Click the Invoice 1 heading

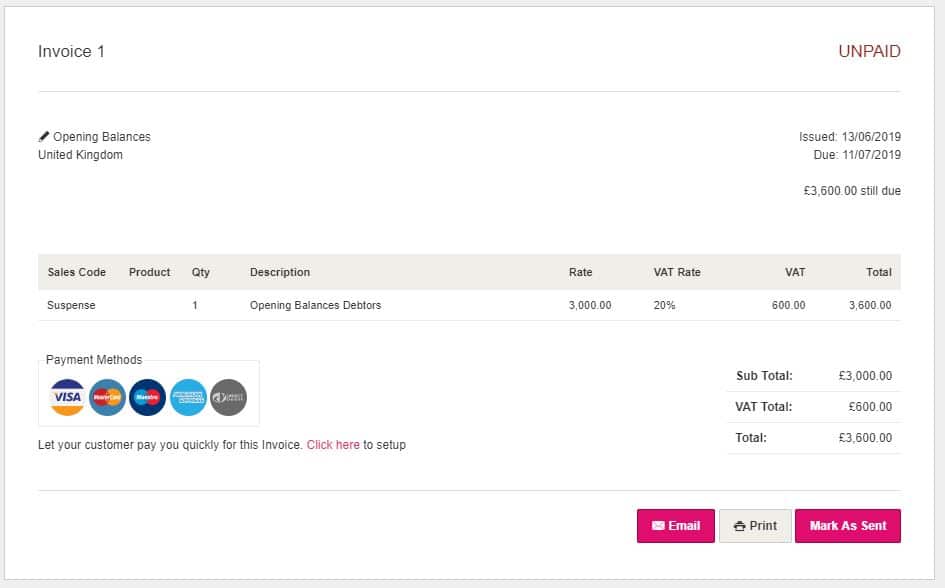[71, 52]
